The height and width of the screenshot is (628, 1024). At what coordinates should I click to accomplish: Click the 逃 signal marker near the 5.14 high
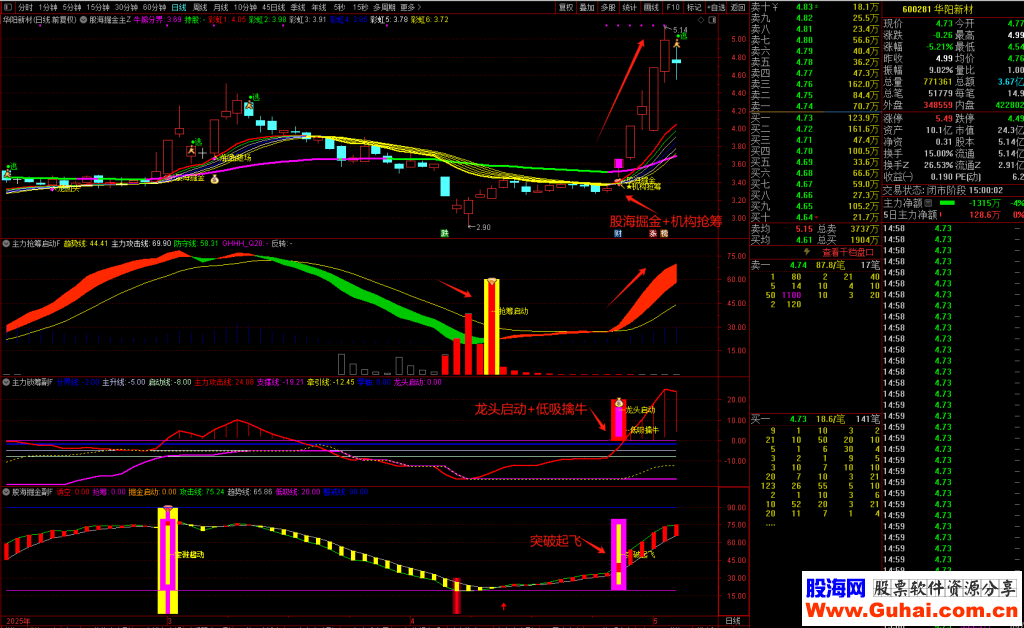[682, 37]
